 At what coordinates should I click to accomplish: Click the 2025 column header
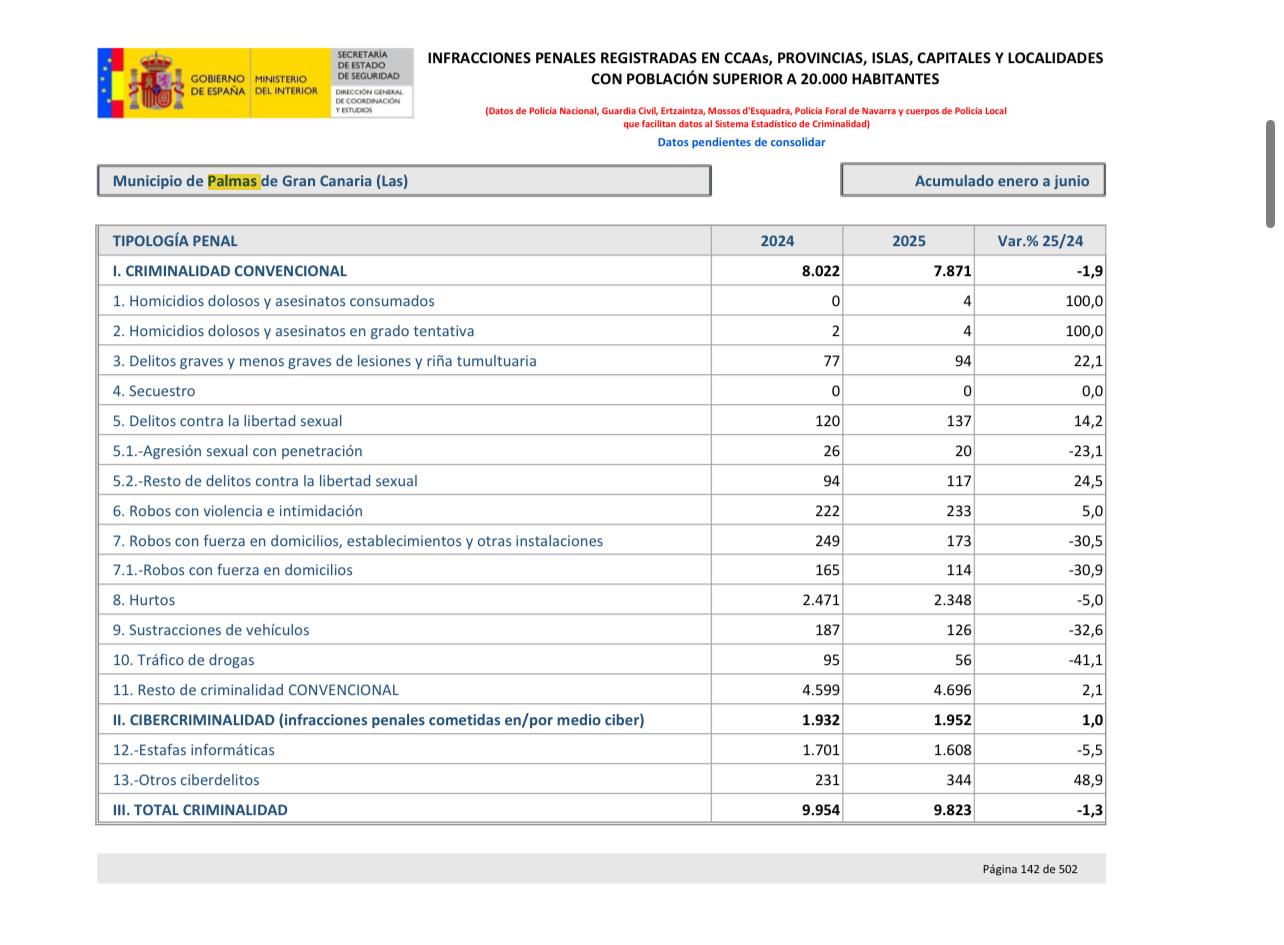[x=908, y=241]
